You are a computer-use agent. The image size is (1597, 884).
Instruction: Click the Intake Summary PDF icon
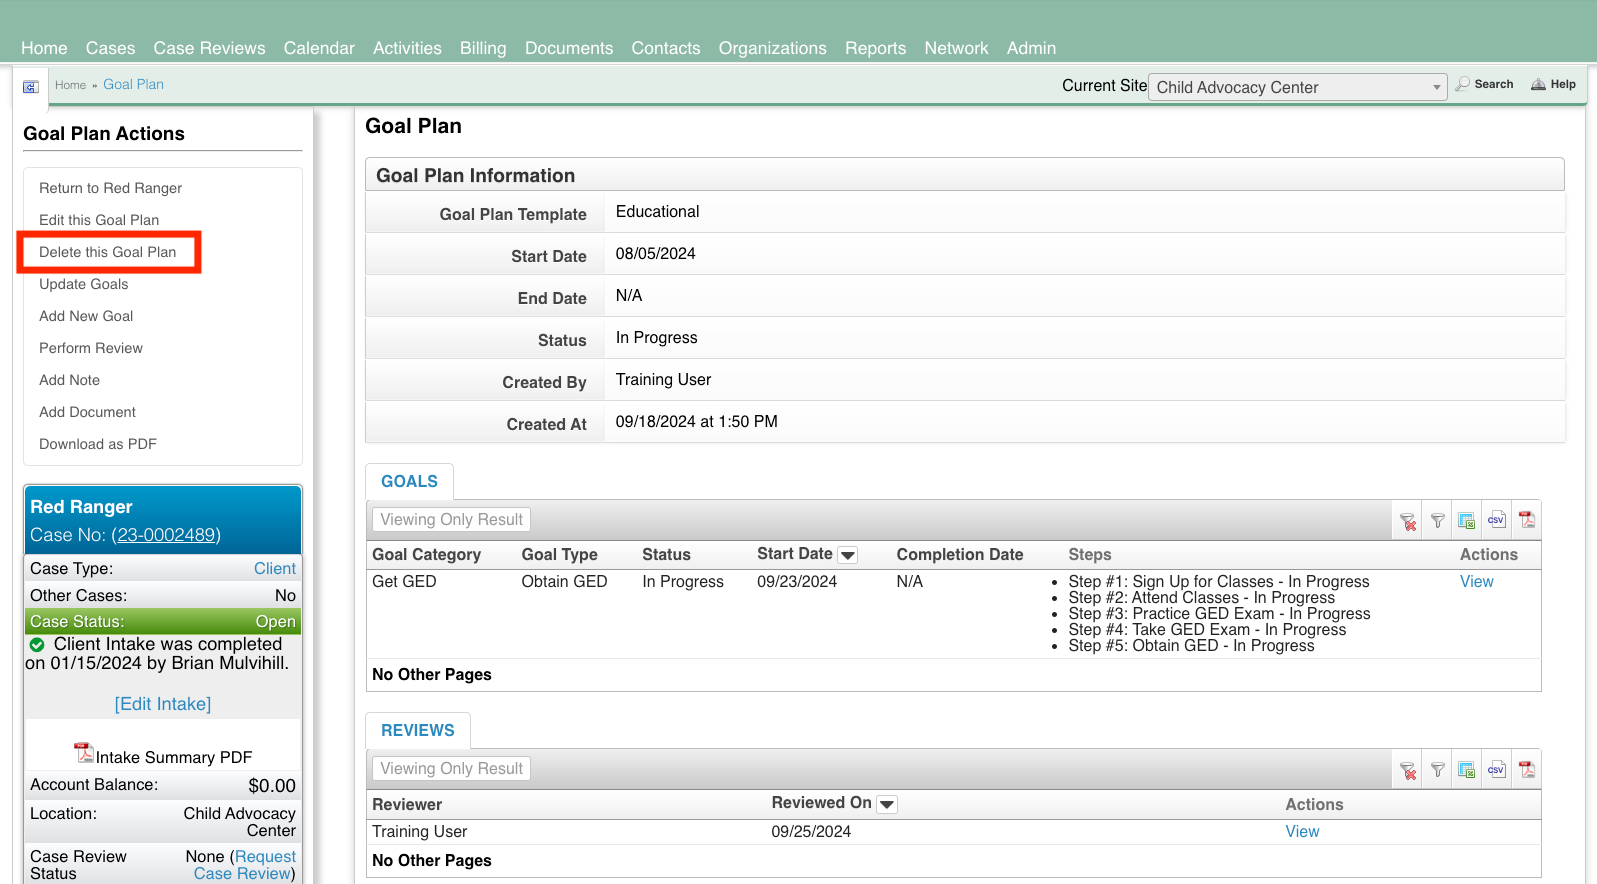[84, 752]
